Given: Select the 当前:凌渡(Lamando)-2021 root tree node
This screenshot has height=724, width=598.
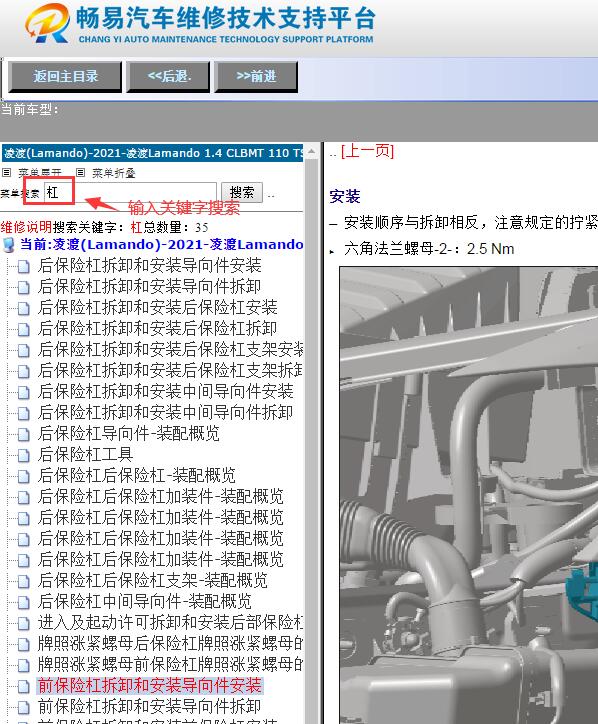Looking at the screenshot, I should click(162, 244).
